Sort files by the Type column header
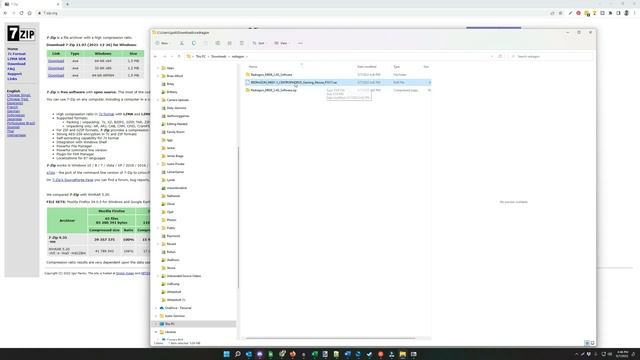 (396, 67)
